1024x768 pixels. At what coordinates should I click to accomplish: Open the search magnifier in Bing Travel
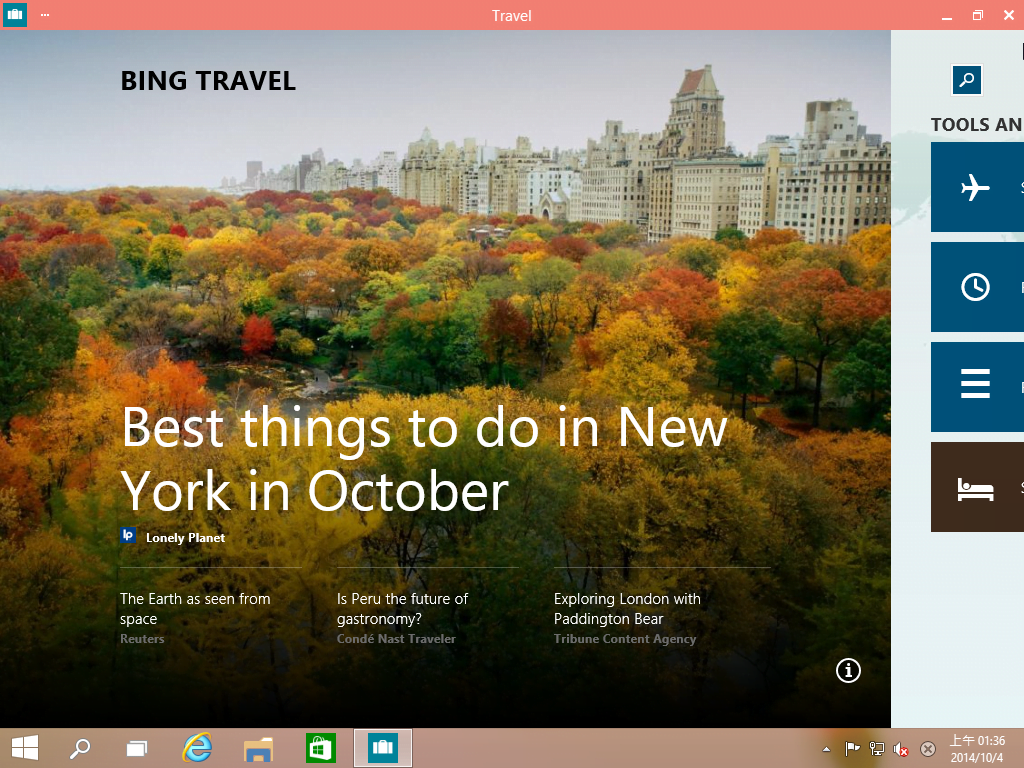pos(967,80)
